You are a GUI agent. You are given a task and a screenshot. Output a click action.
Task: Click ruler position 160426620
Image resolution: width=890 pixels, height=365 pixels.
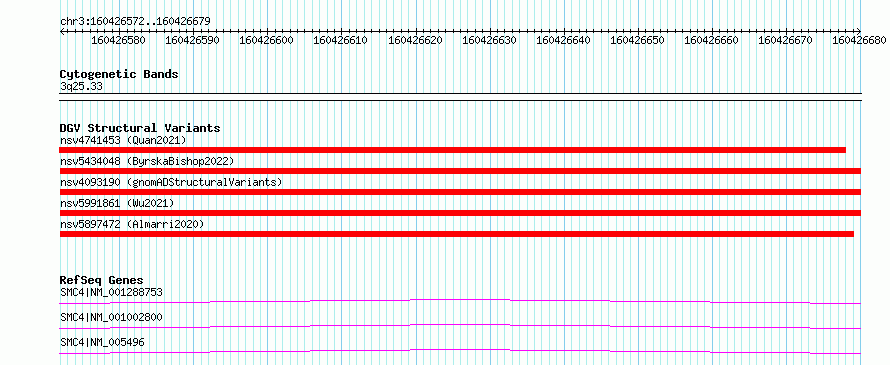(x=415, y=40)
